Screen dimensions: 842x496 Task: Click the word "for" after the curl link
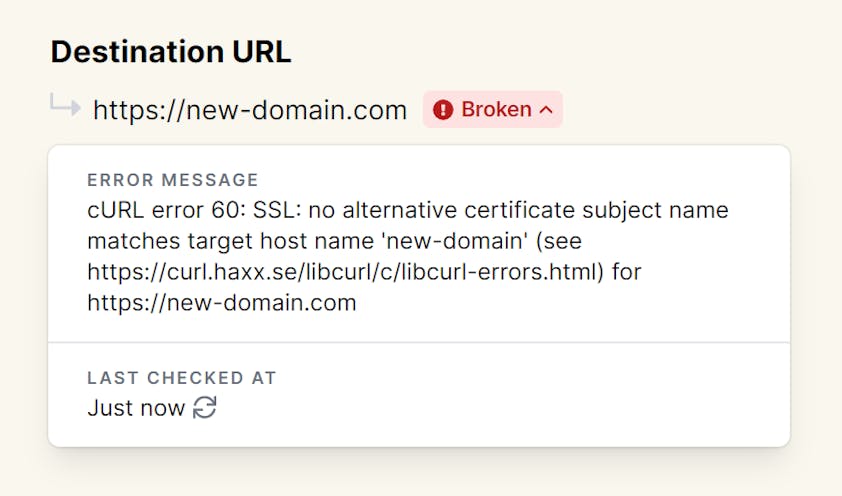pos(626,272)
